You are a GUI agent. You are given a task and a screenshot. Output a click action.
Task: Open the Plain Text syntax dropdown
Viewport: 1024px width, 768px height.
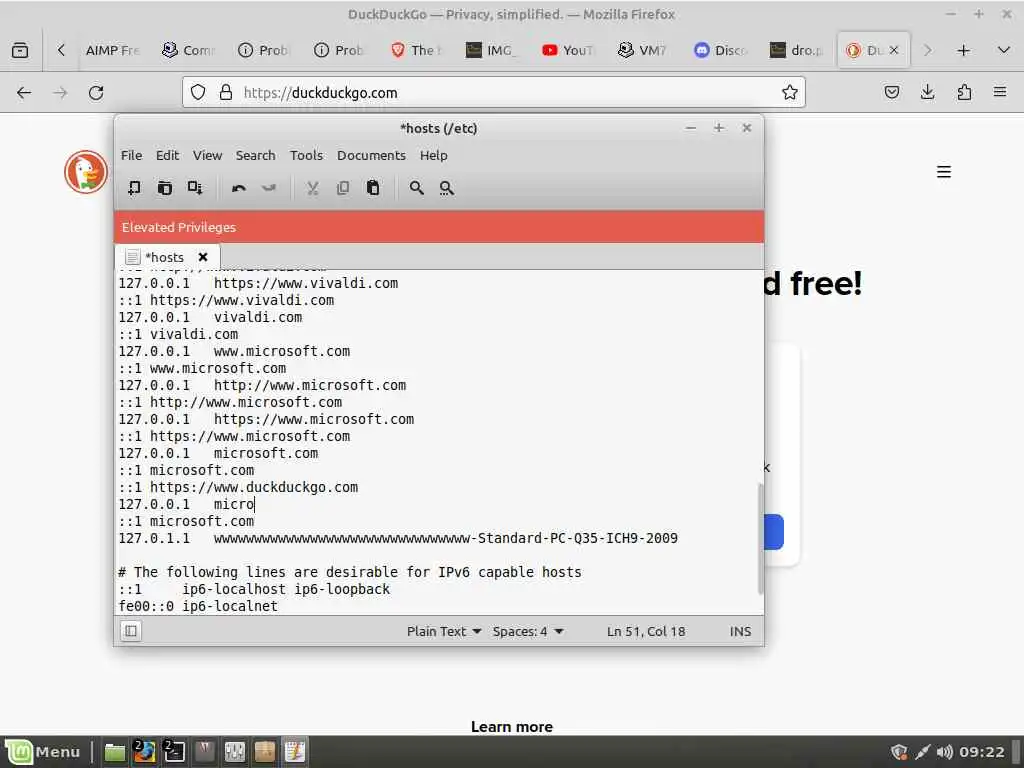(x=444, y=632)
